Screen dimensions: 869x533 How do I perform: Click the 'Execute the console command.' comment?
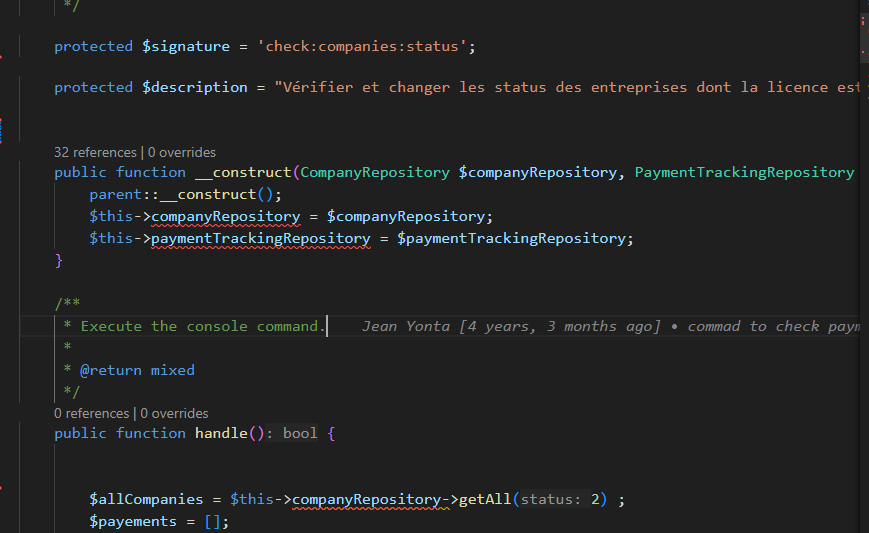(203, 326)
